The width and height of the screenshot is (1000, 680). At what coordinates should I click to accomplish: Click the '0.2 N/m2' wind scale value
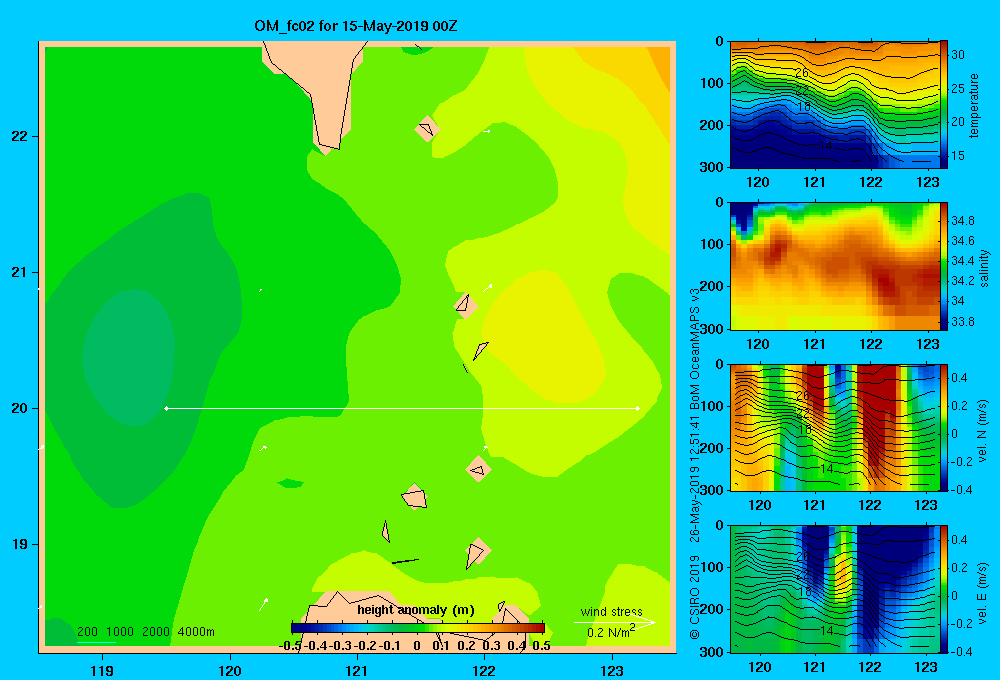(611, 632)
